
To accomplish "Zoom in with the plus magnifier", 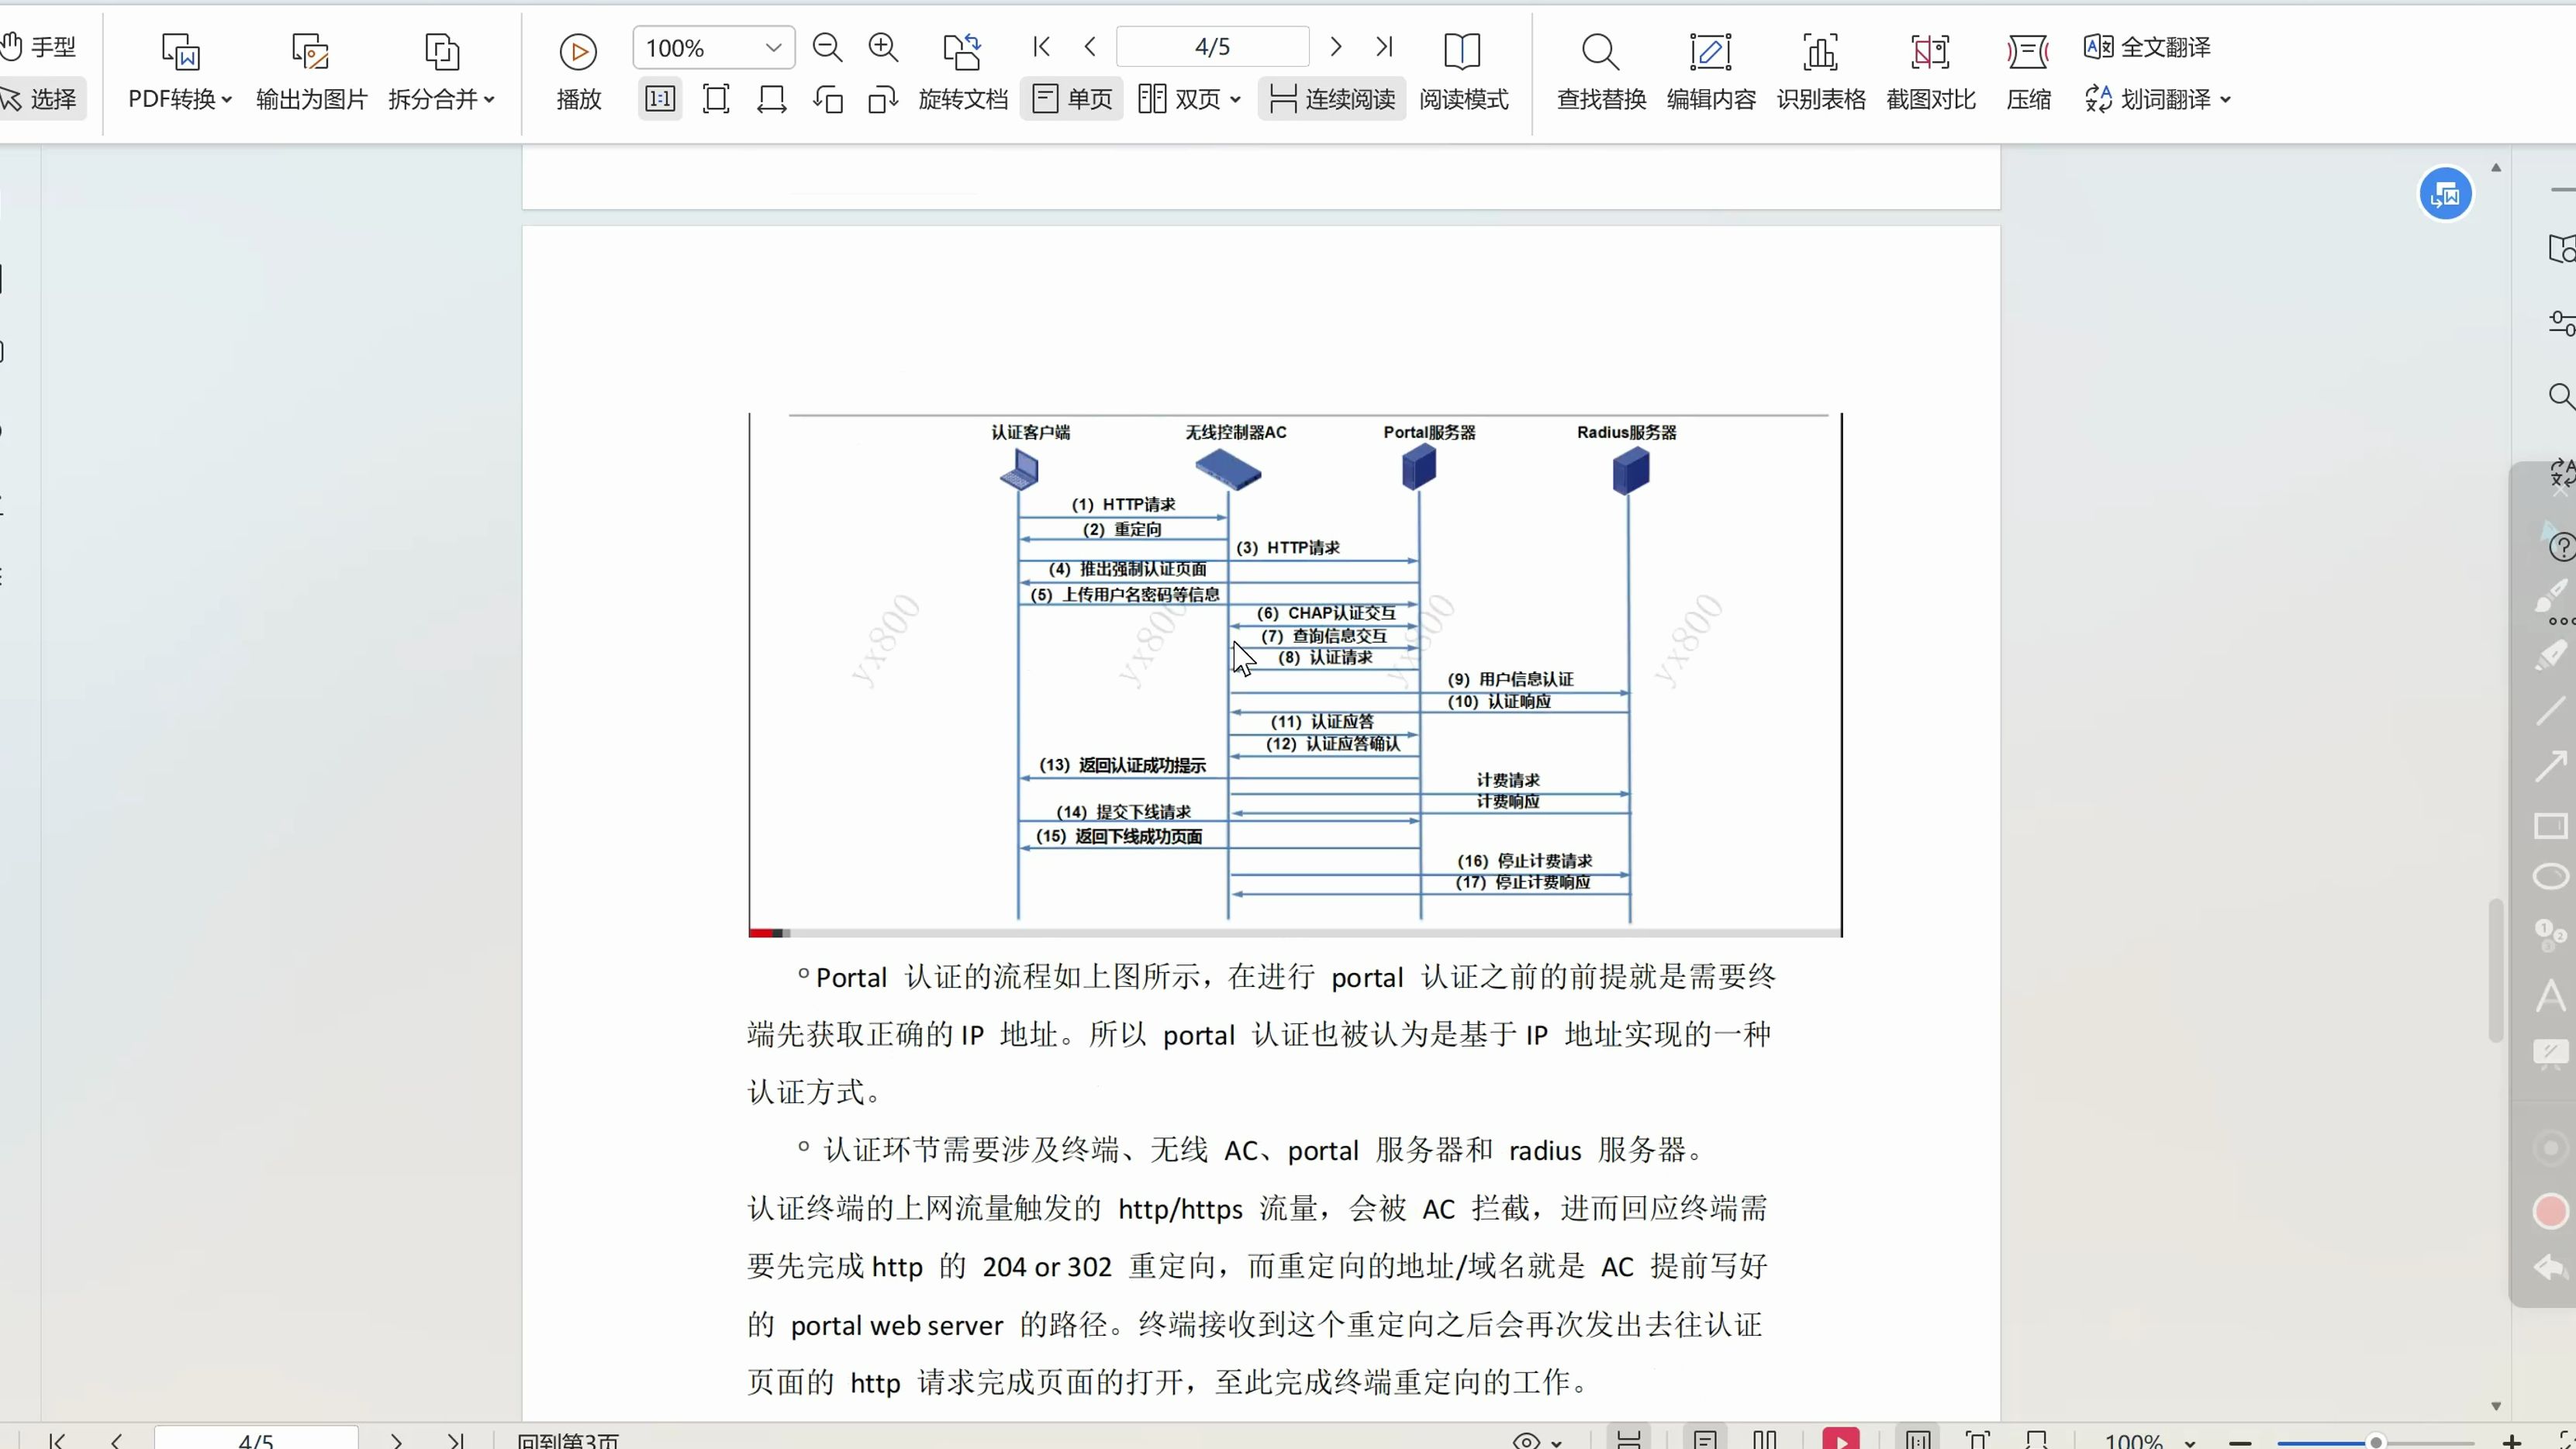I will coord(883,47).
